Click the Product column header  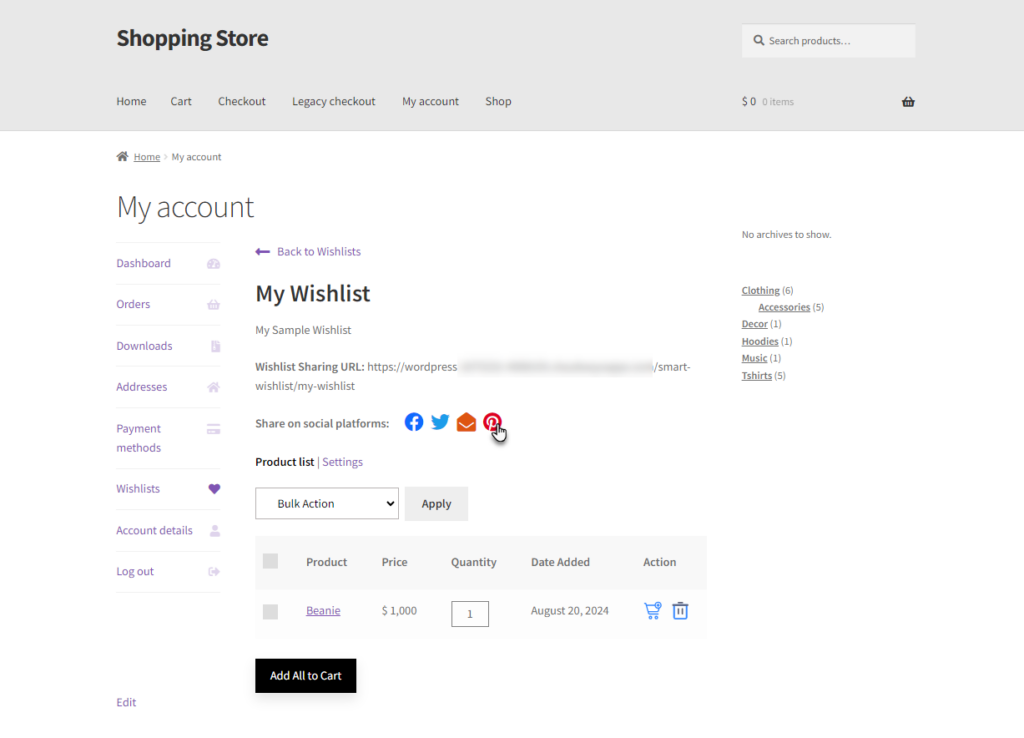(x=327, y=562)
